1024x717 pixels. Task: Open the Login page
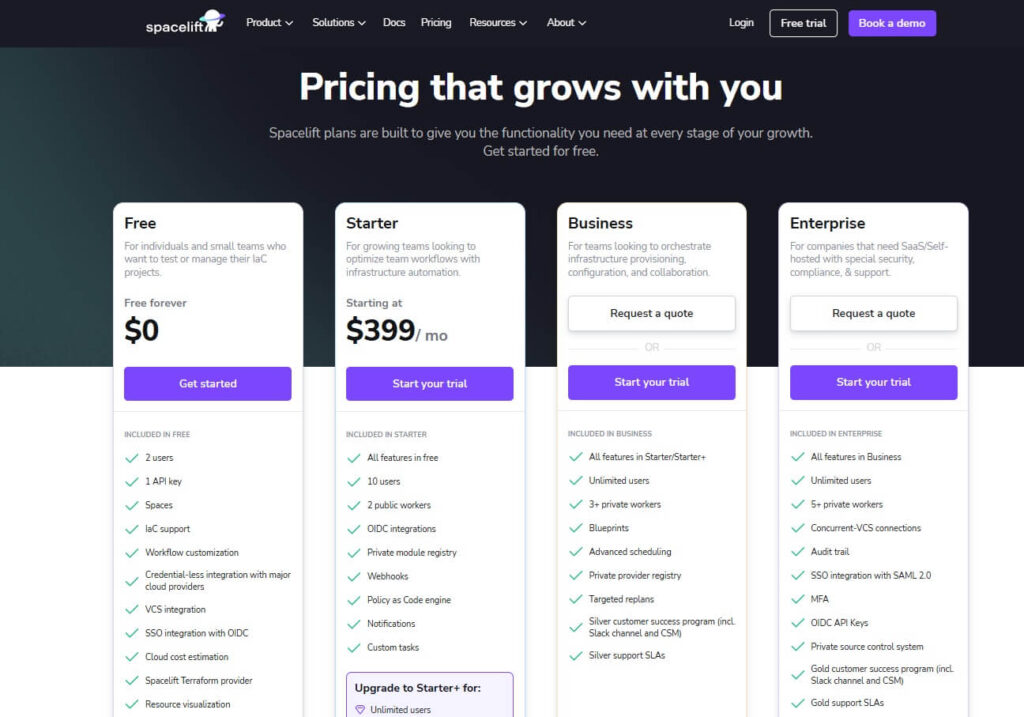click(x=740, y=22)
